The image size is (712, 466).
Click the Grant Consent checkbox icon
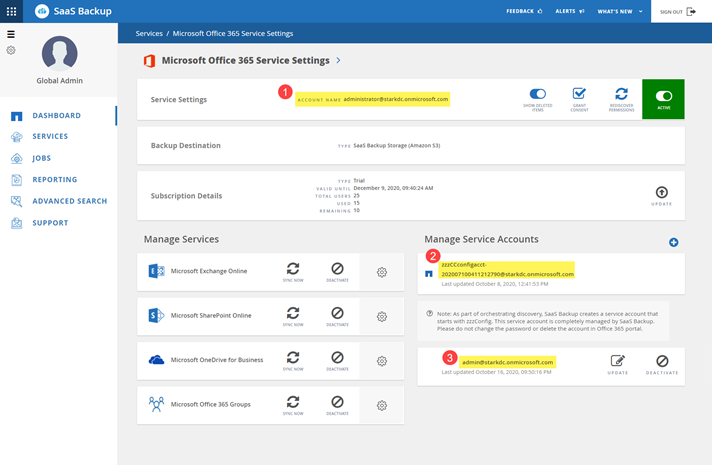(x=579, y=95)
